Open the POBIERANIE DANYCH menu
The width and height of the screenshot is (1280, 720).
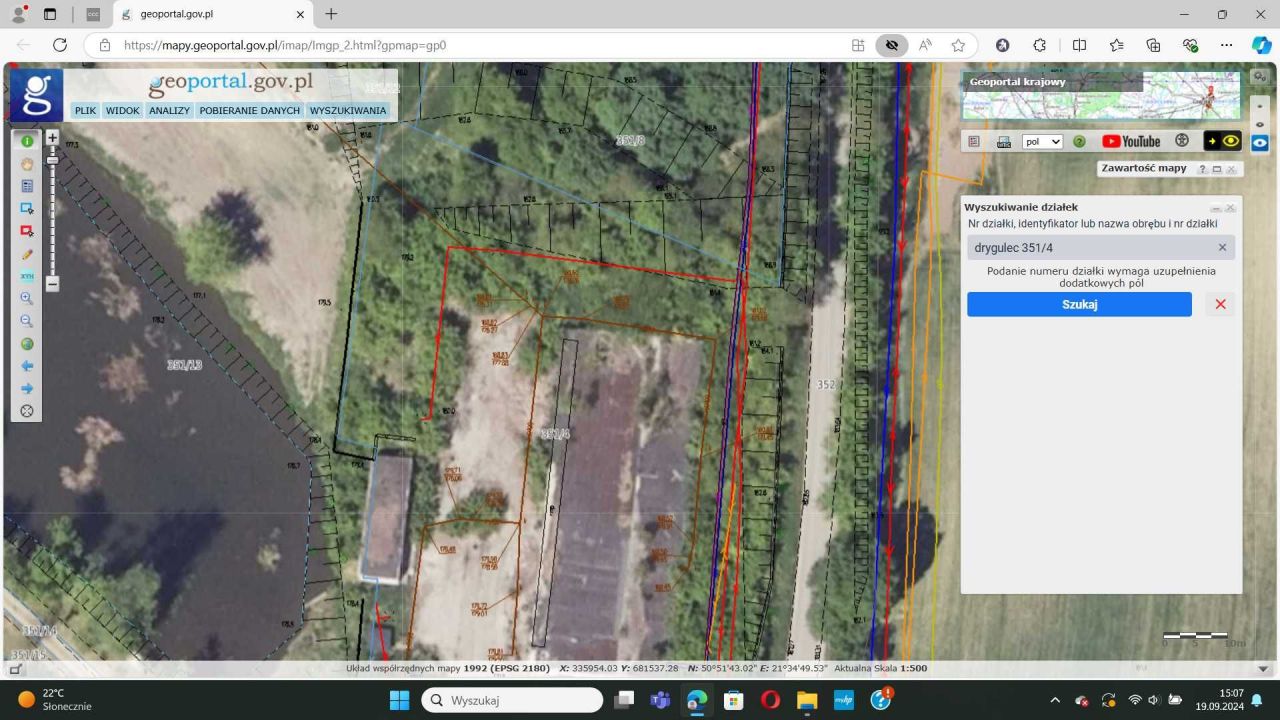[x=250, y=111]
